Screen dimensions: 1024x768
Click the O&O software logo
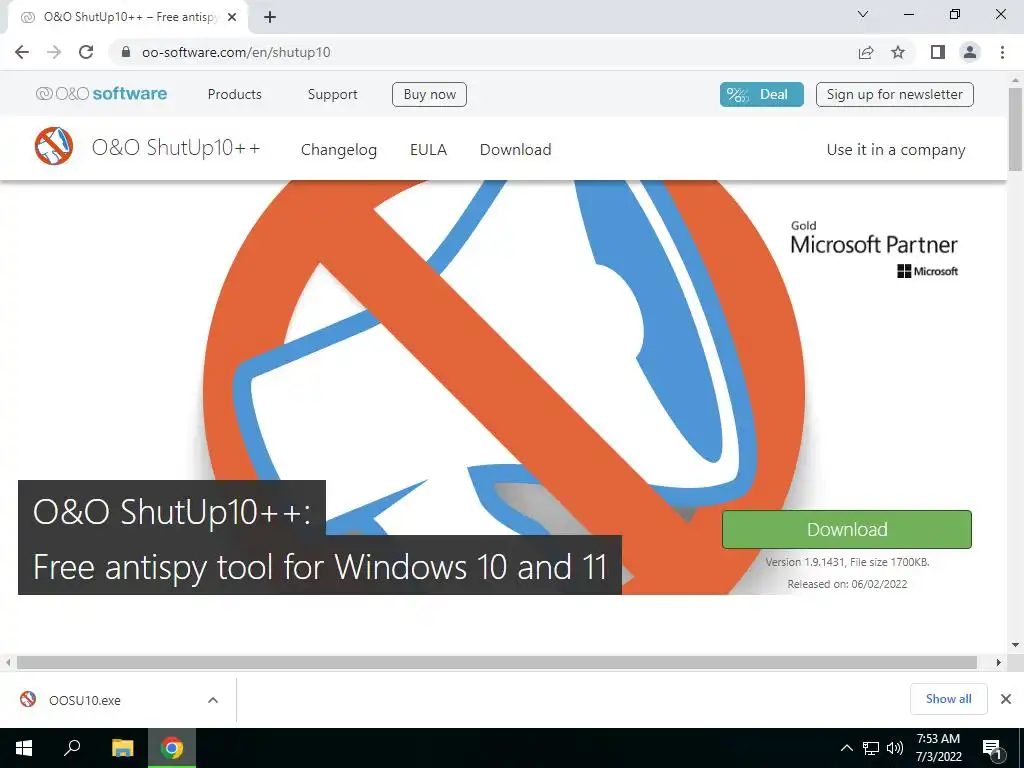(x=101, y=94)
